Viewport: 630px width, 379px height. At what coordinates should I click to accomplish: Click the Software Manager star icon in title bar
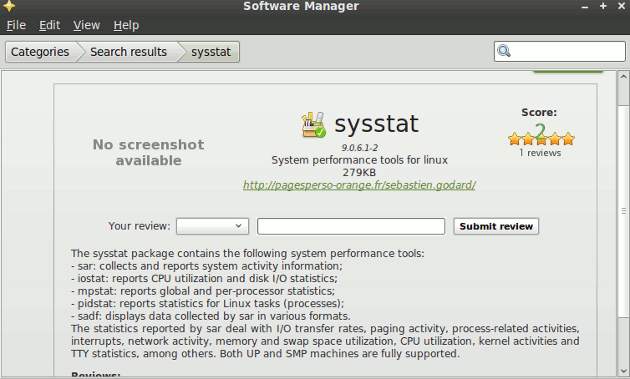point(8,6)
